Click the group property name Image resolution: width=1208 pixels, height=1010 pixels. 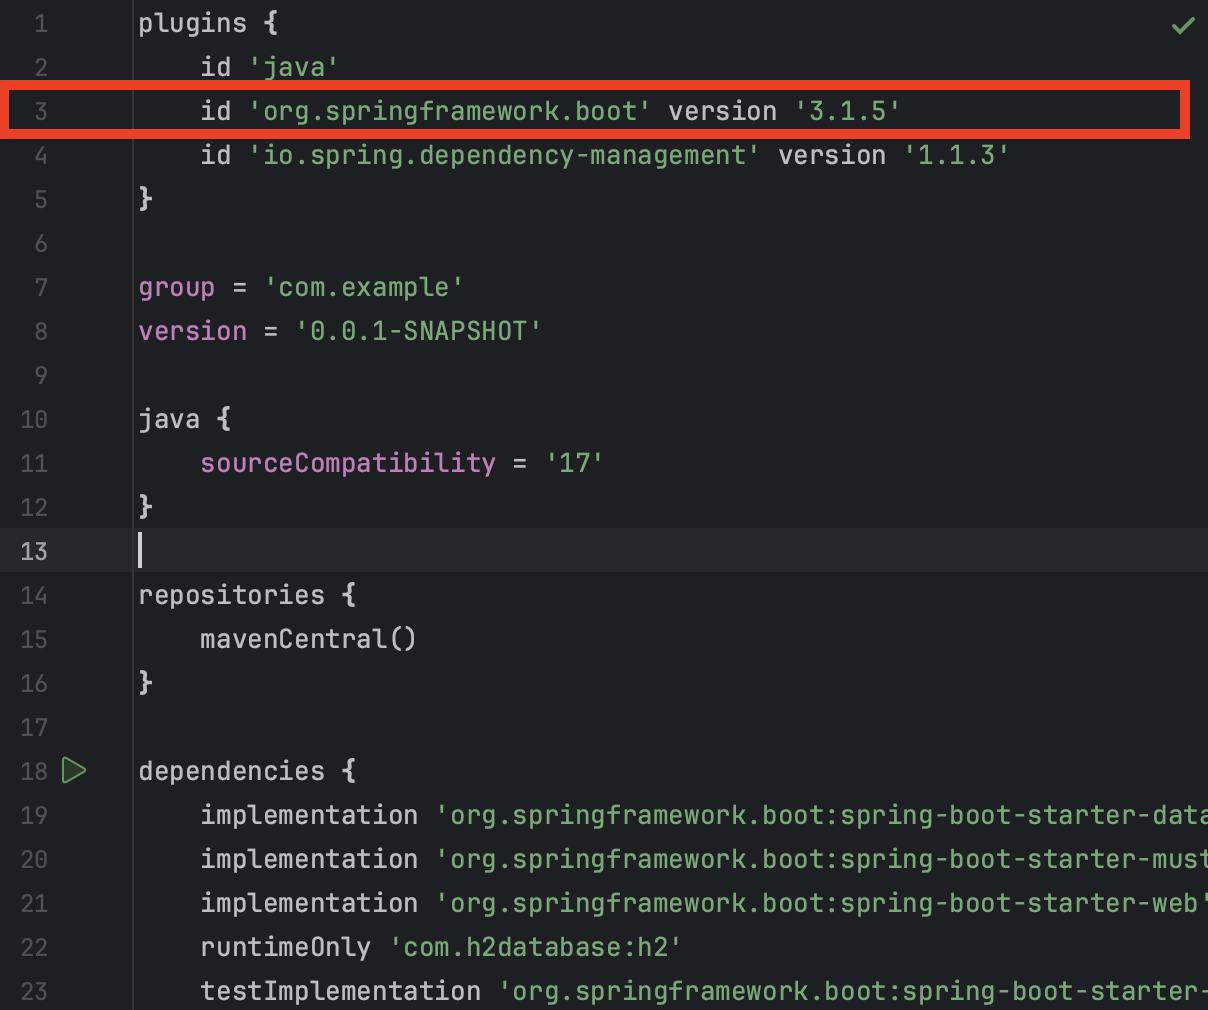tap(176, 287)
